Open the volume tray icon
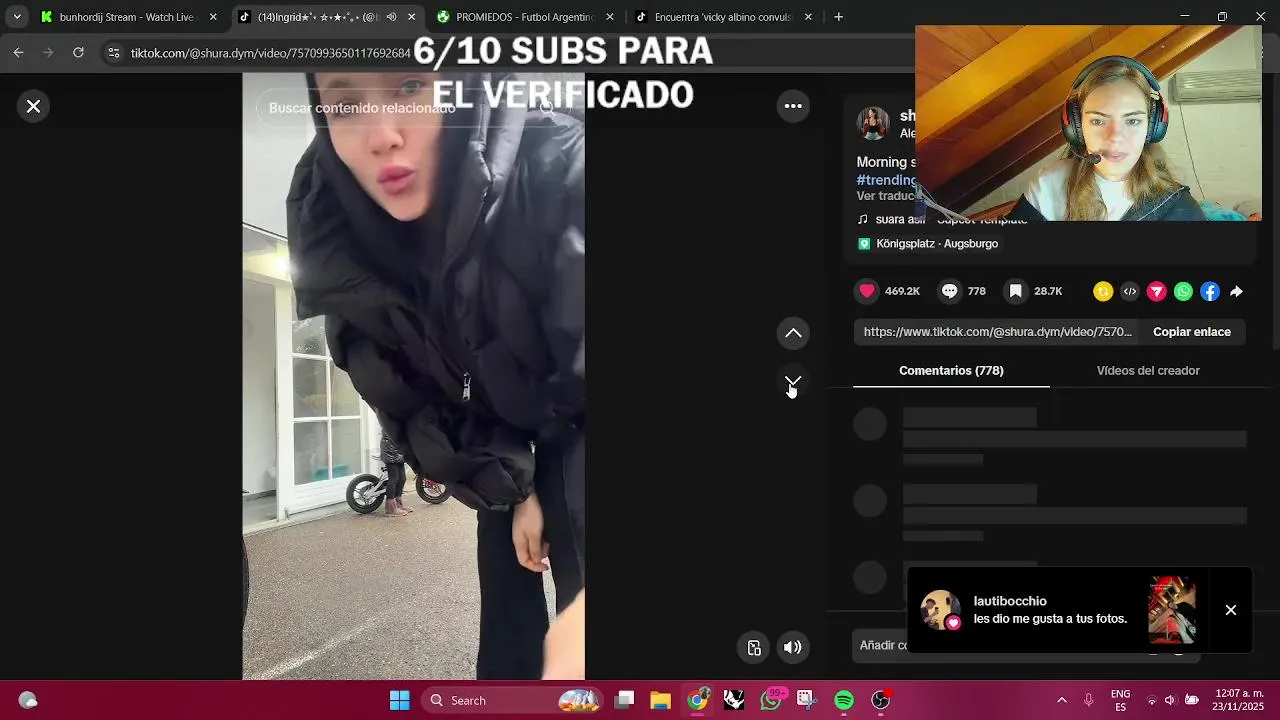1280x720 pixels. pos(1170,700)
